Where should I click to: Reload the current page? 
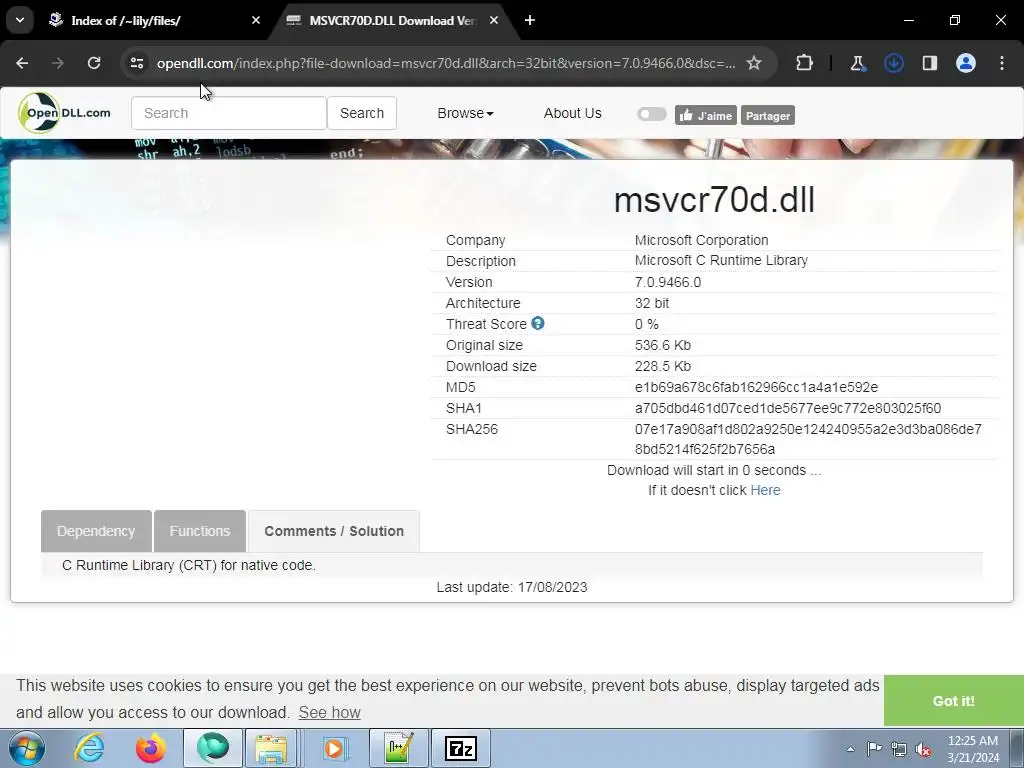[x=94, y=63]
